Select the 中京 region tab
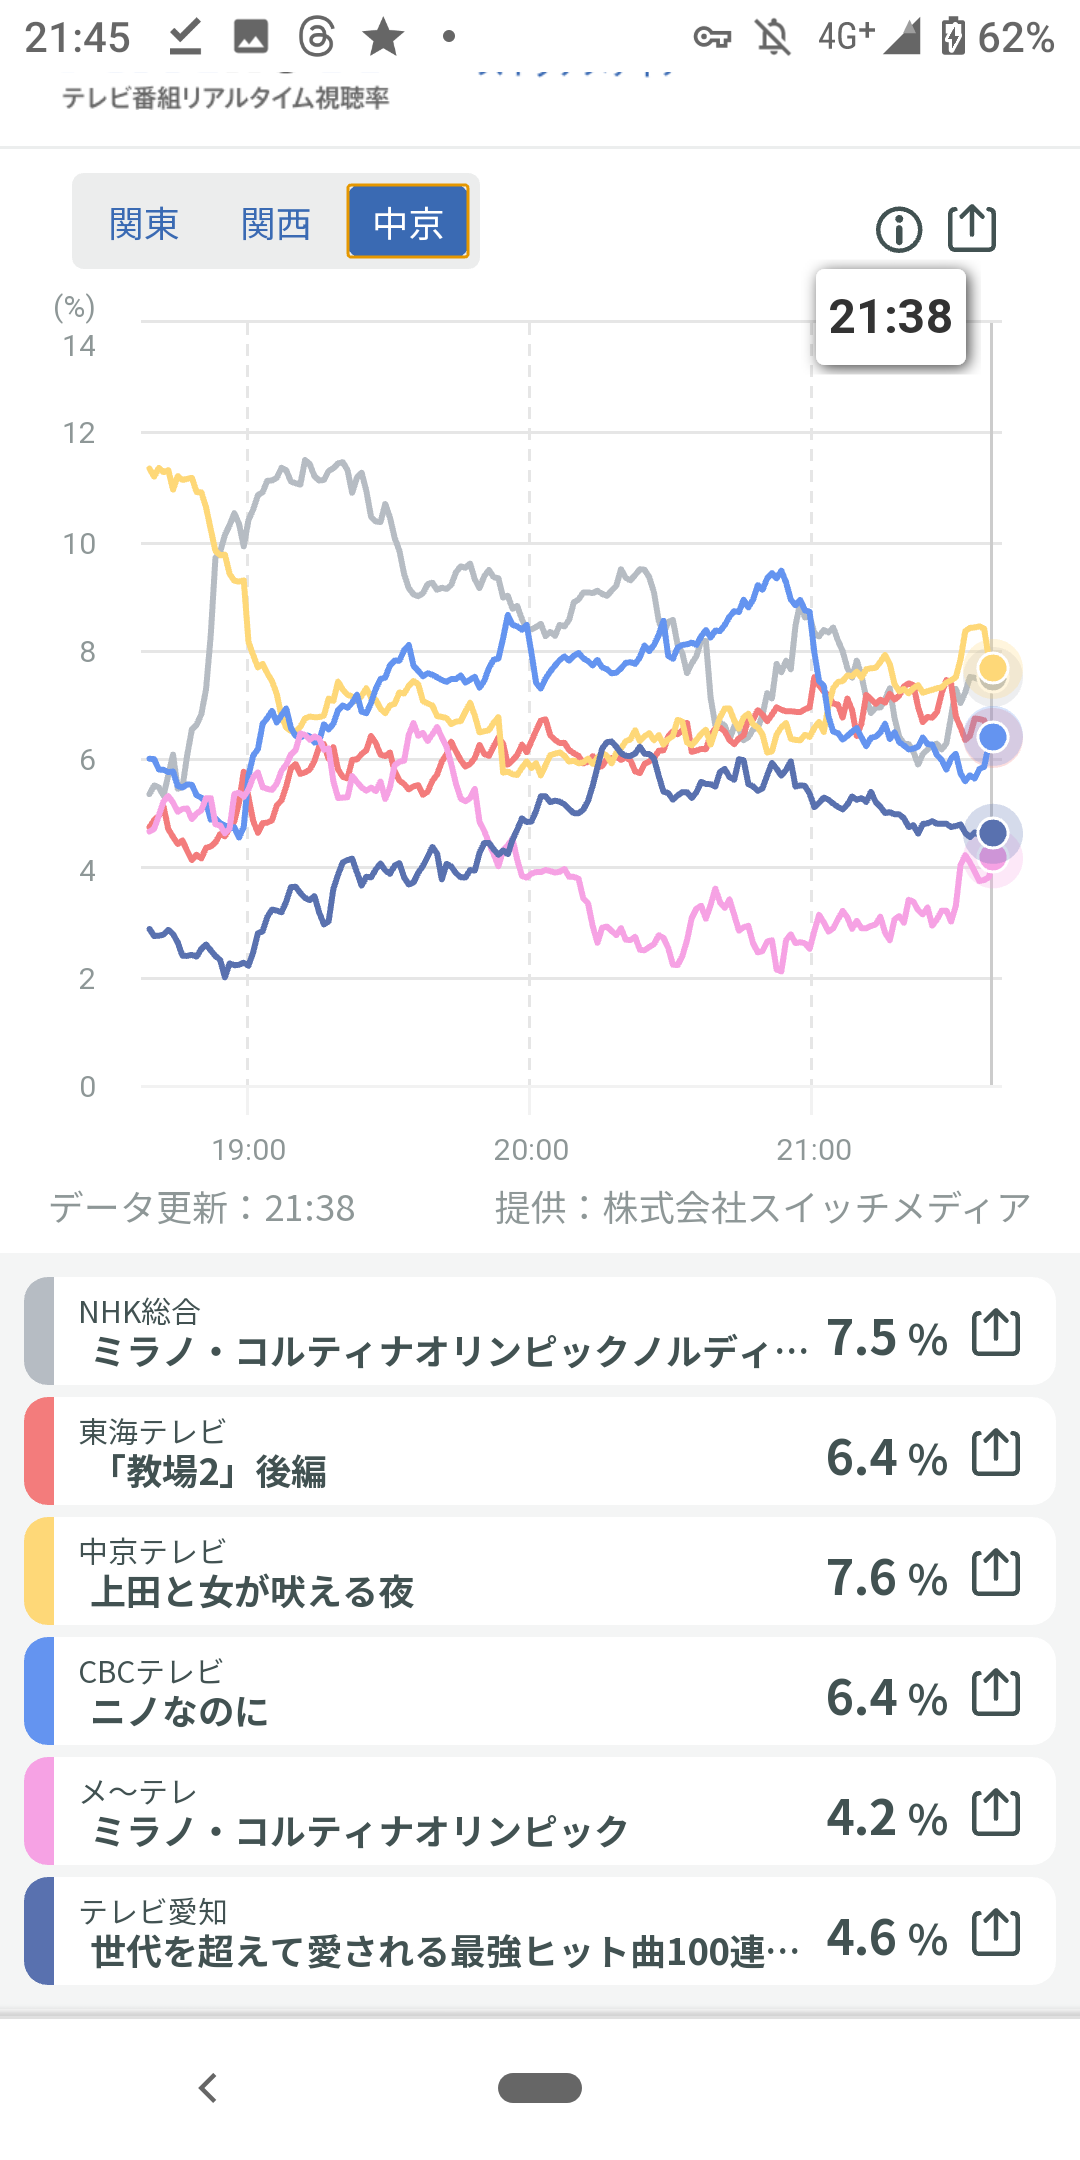Viewport: 1080px width, 2160px height. pyautogui.click(x=408, y=222)
